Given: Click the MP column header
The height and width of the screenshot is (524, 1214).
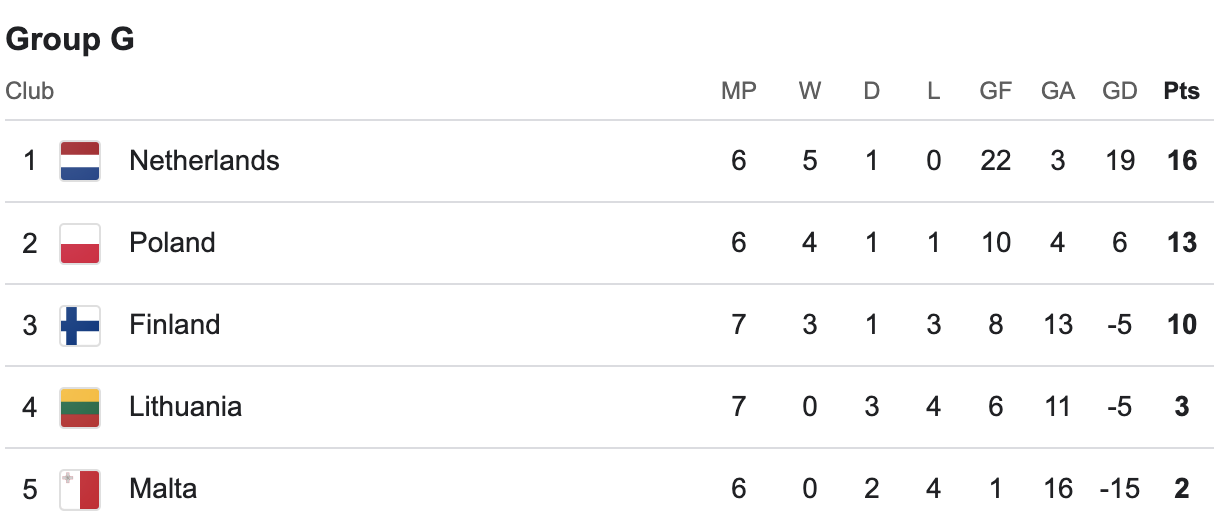Looking at the screenshot, I should point(739,92).
